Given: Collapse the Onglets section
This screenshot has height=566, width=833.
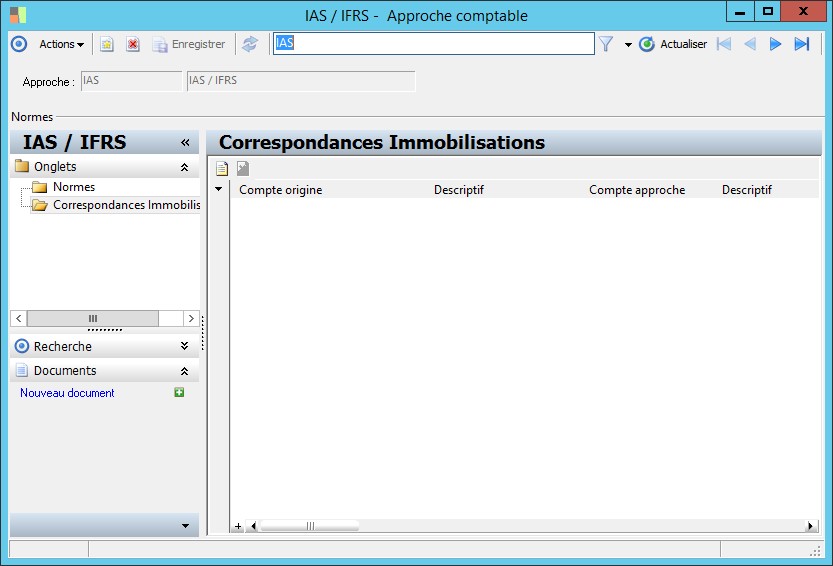Looking at the screenshot, I should point(184,167).
